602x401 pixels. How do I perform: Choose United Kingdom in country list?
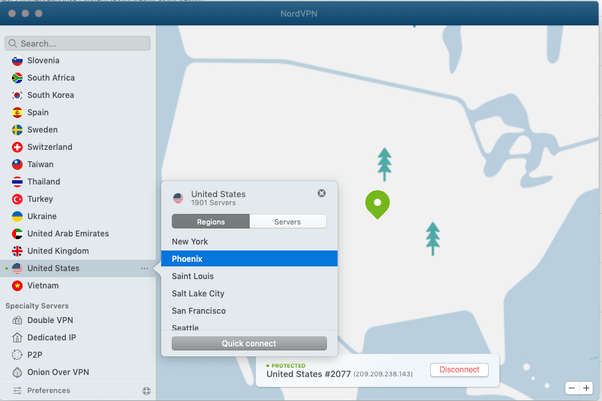[78, 251]
